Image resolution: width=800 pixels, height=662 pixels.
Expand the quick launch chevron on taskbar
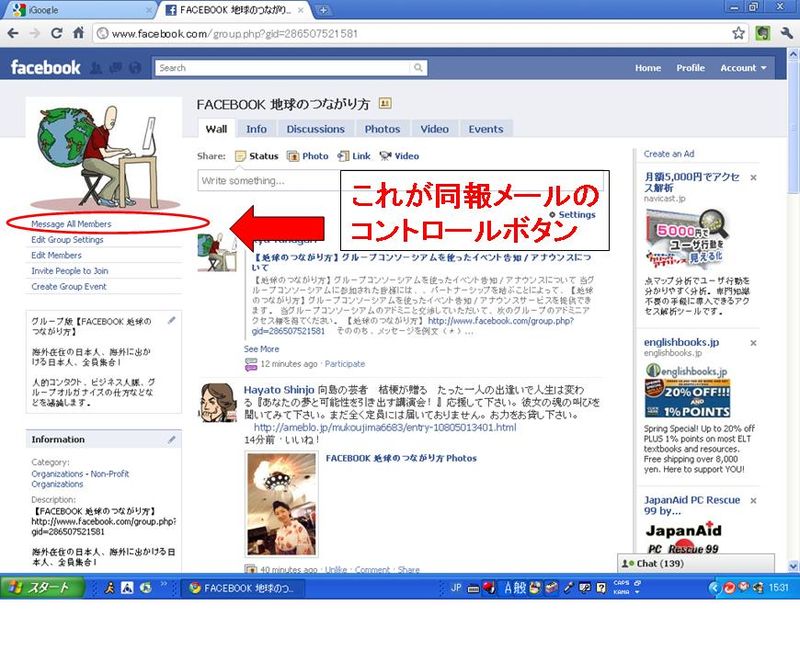click(164, 583)
